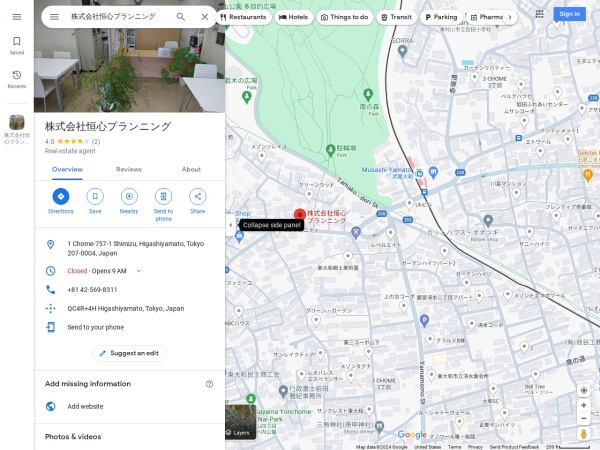The image size is (600, 450).
Task: Open the main hamburger menu in far-left sidebar
Action: click(x=17, y=17)
